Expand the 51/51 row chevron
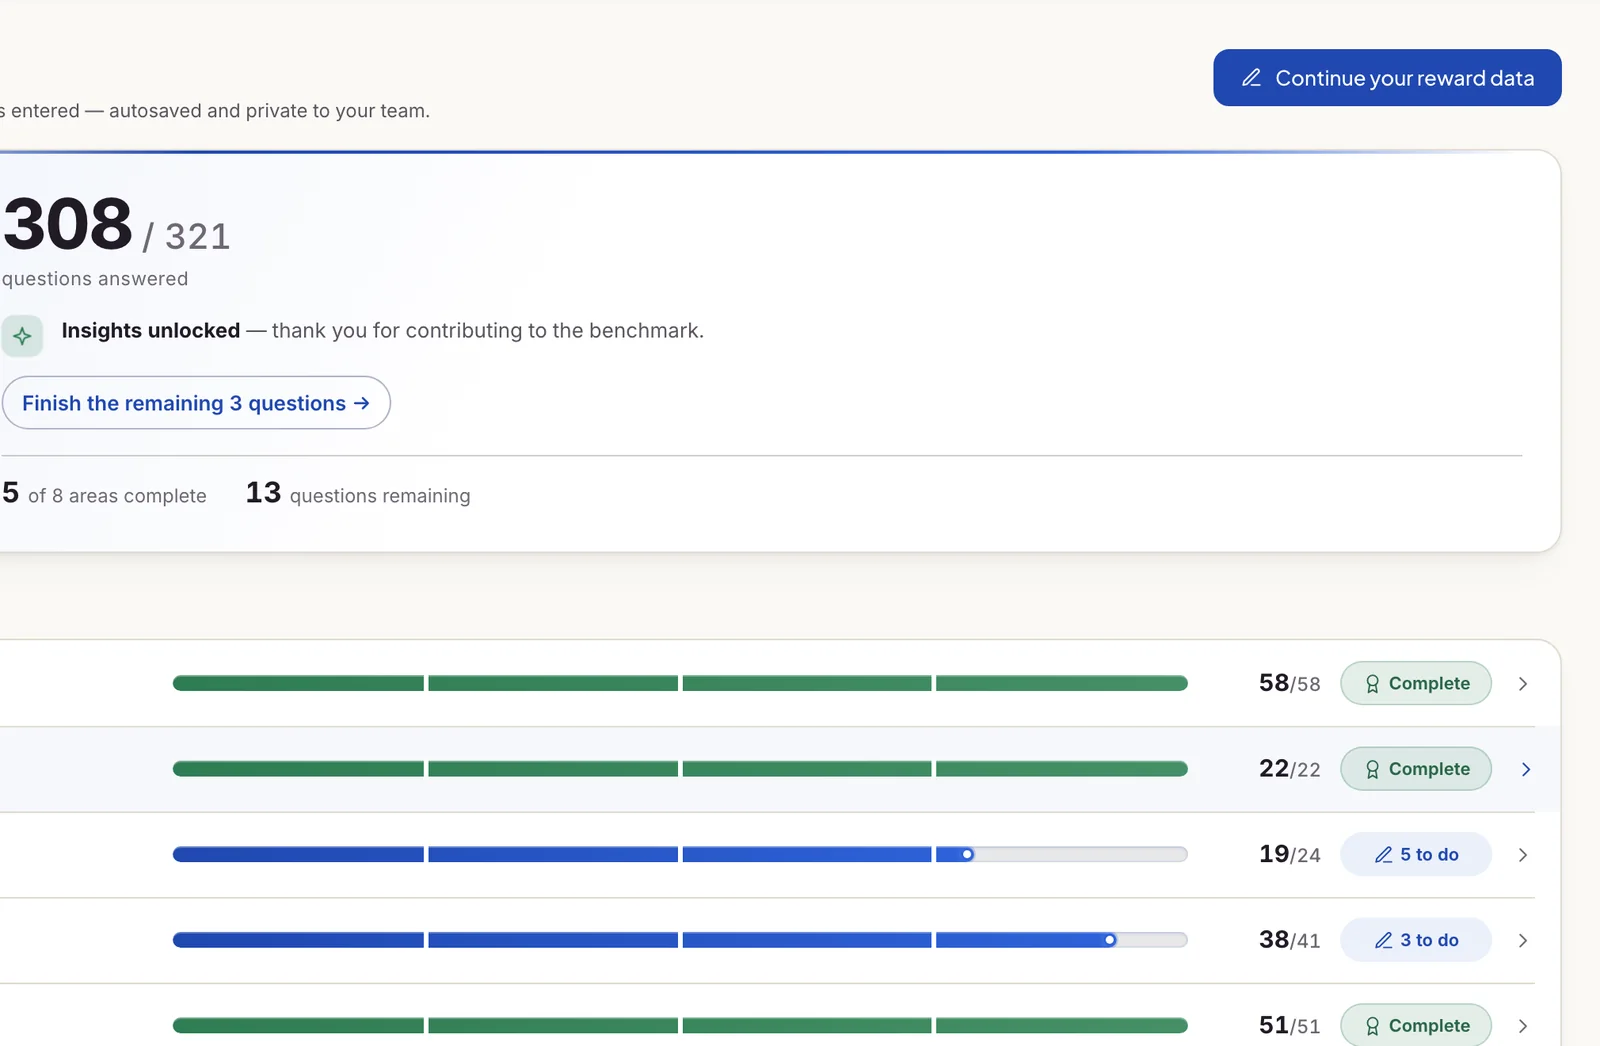 1523,1026
